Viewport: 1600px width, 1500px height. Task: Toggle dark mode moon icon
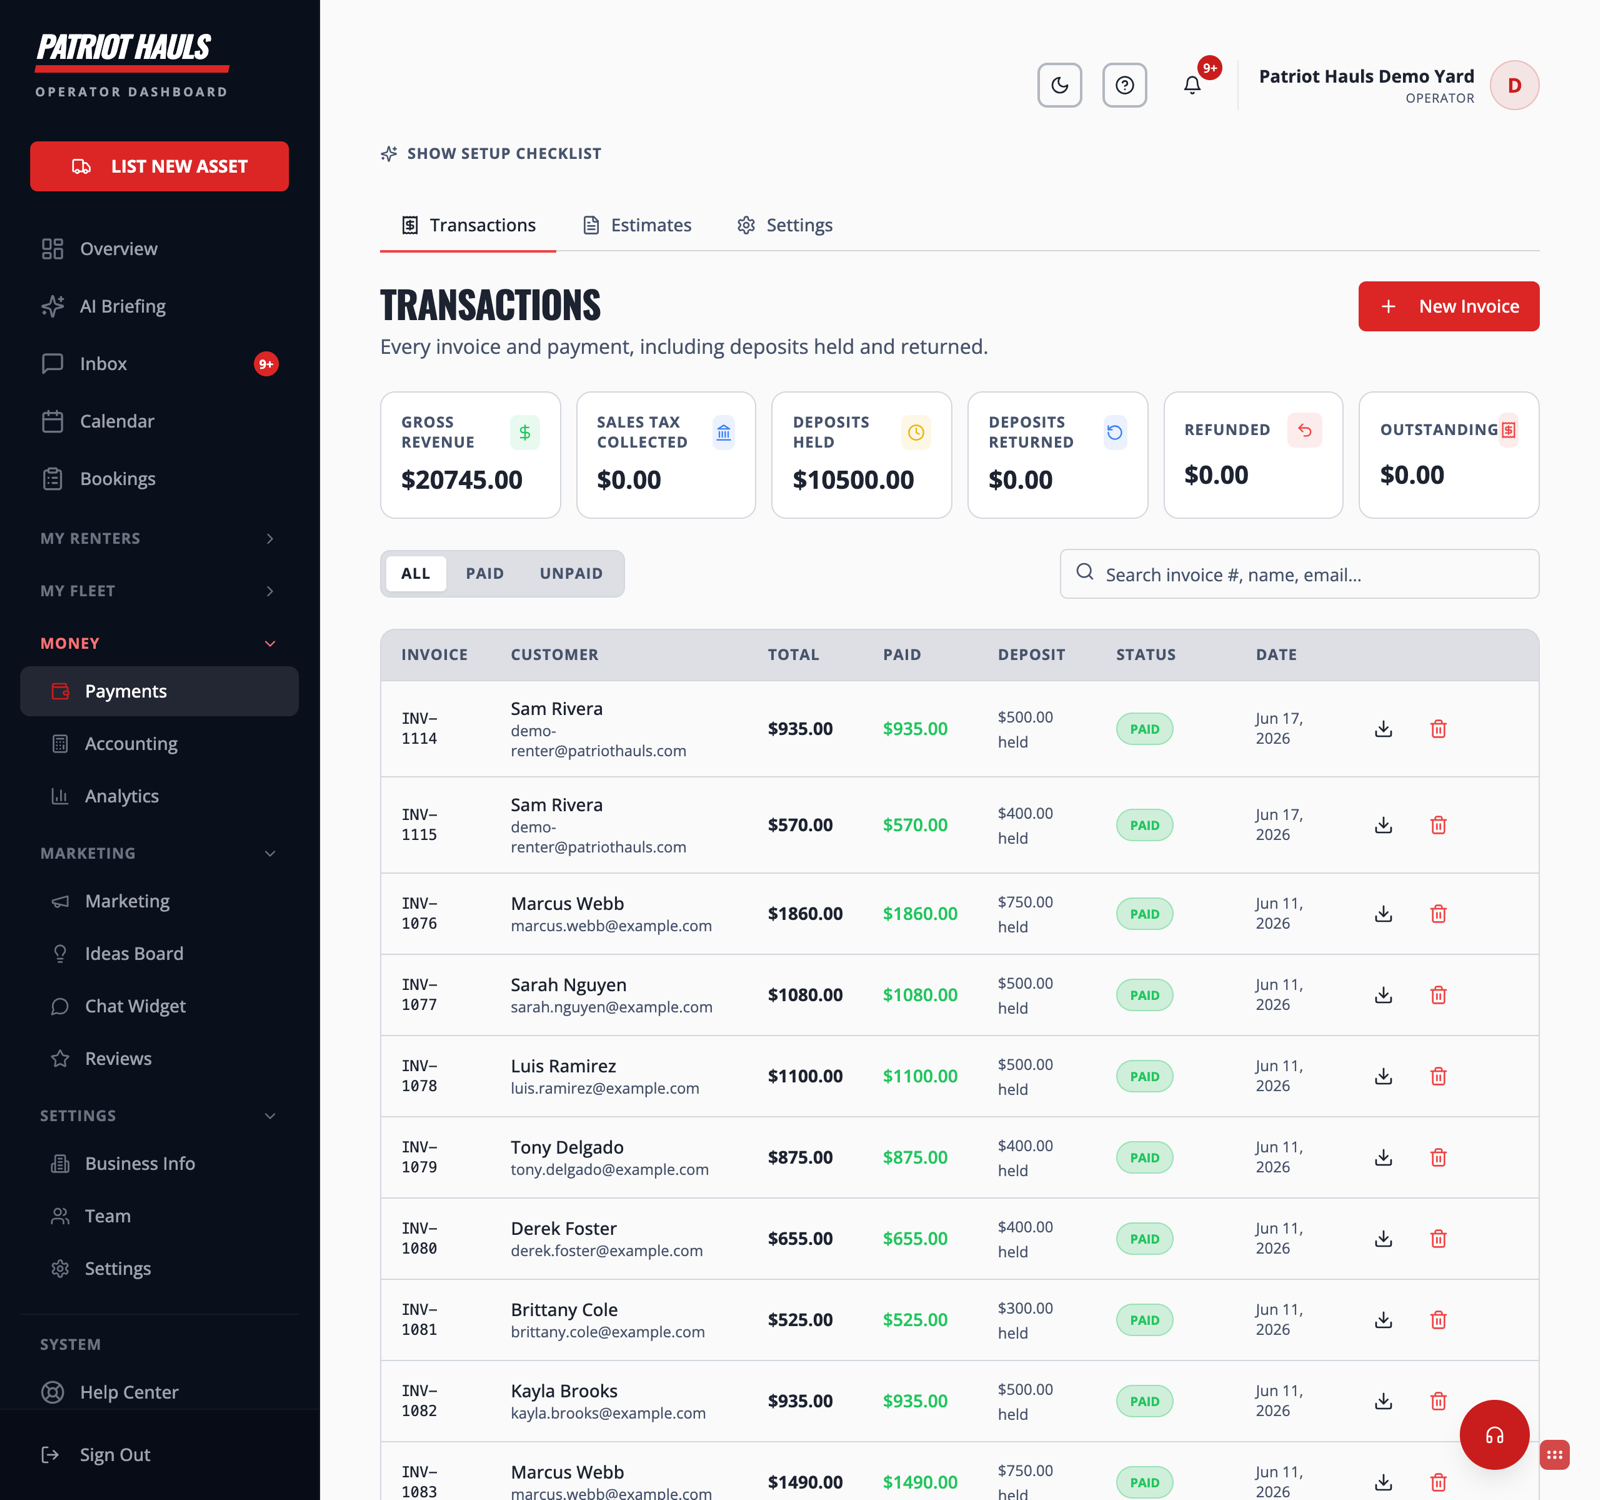pos(1060,85)
